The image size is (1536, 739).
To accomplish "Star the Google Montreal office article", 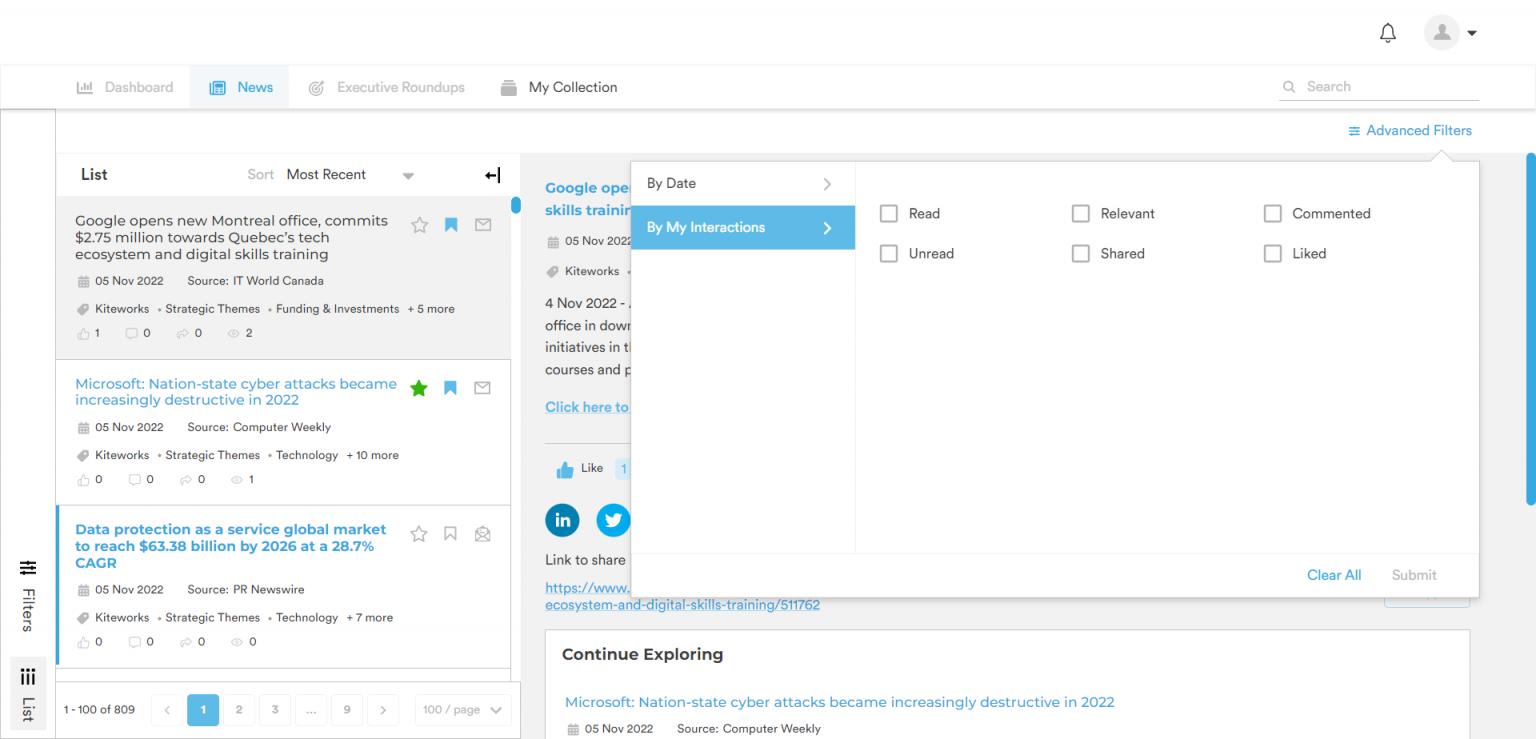I will point(420,225).
